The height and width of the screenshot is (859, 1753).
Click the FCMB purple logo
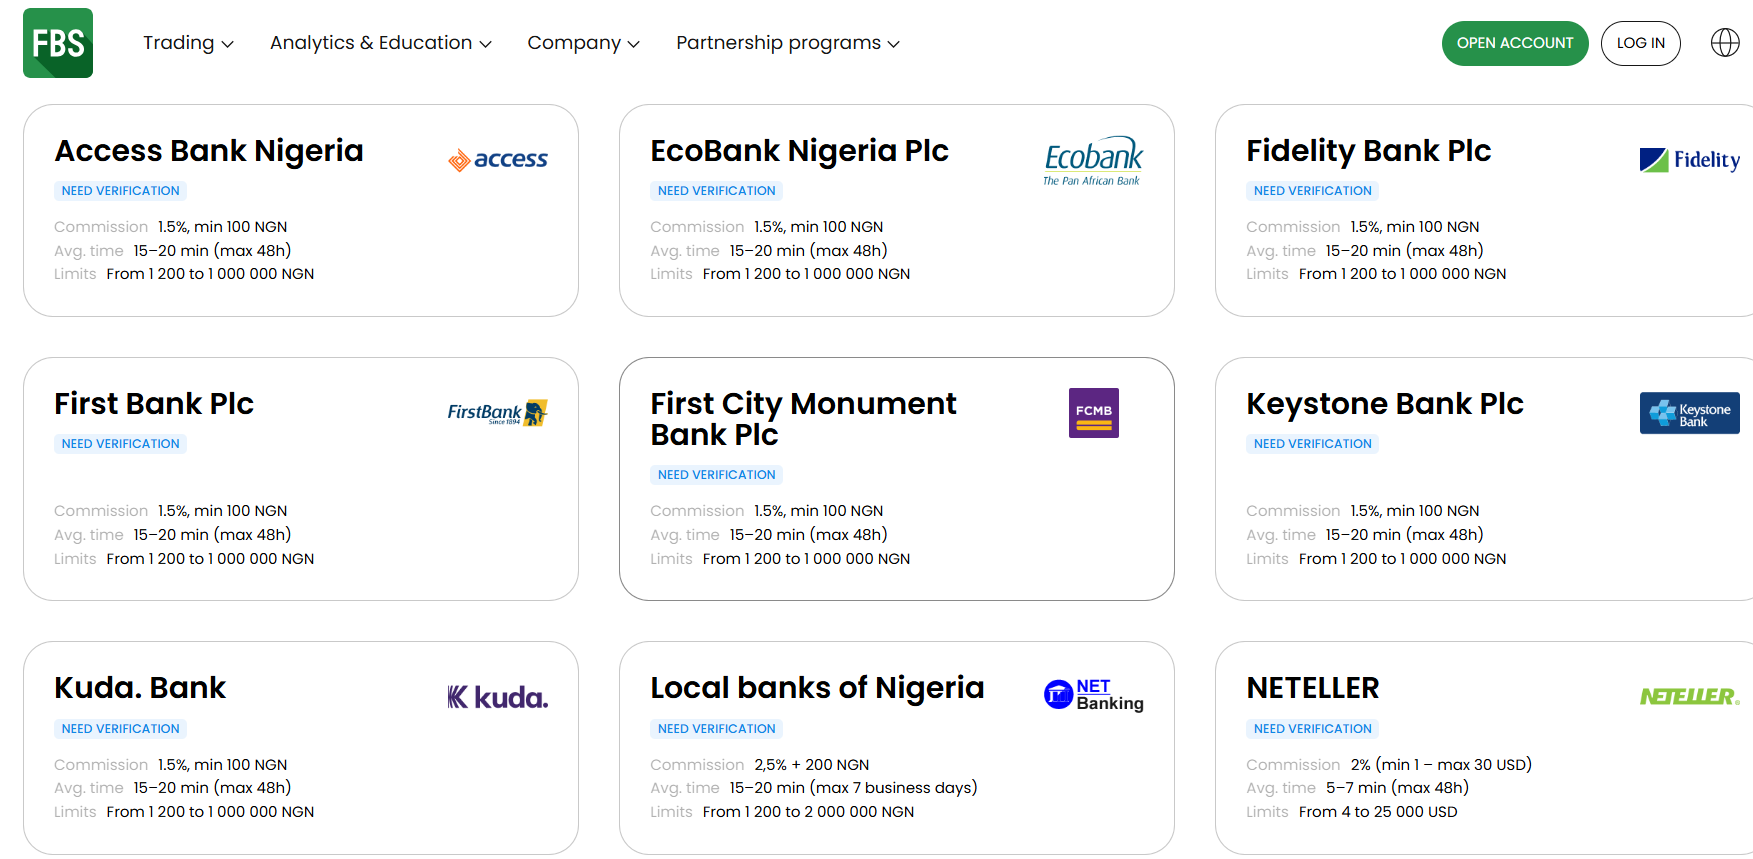[1093, 413]
